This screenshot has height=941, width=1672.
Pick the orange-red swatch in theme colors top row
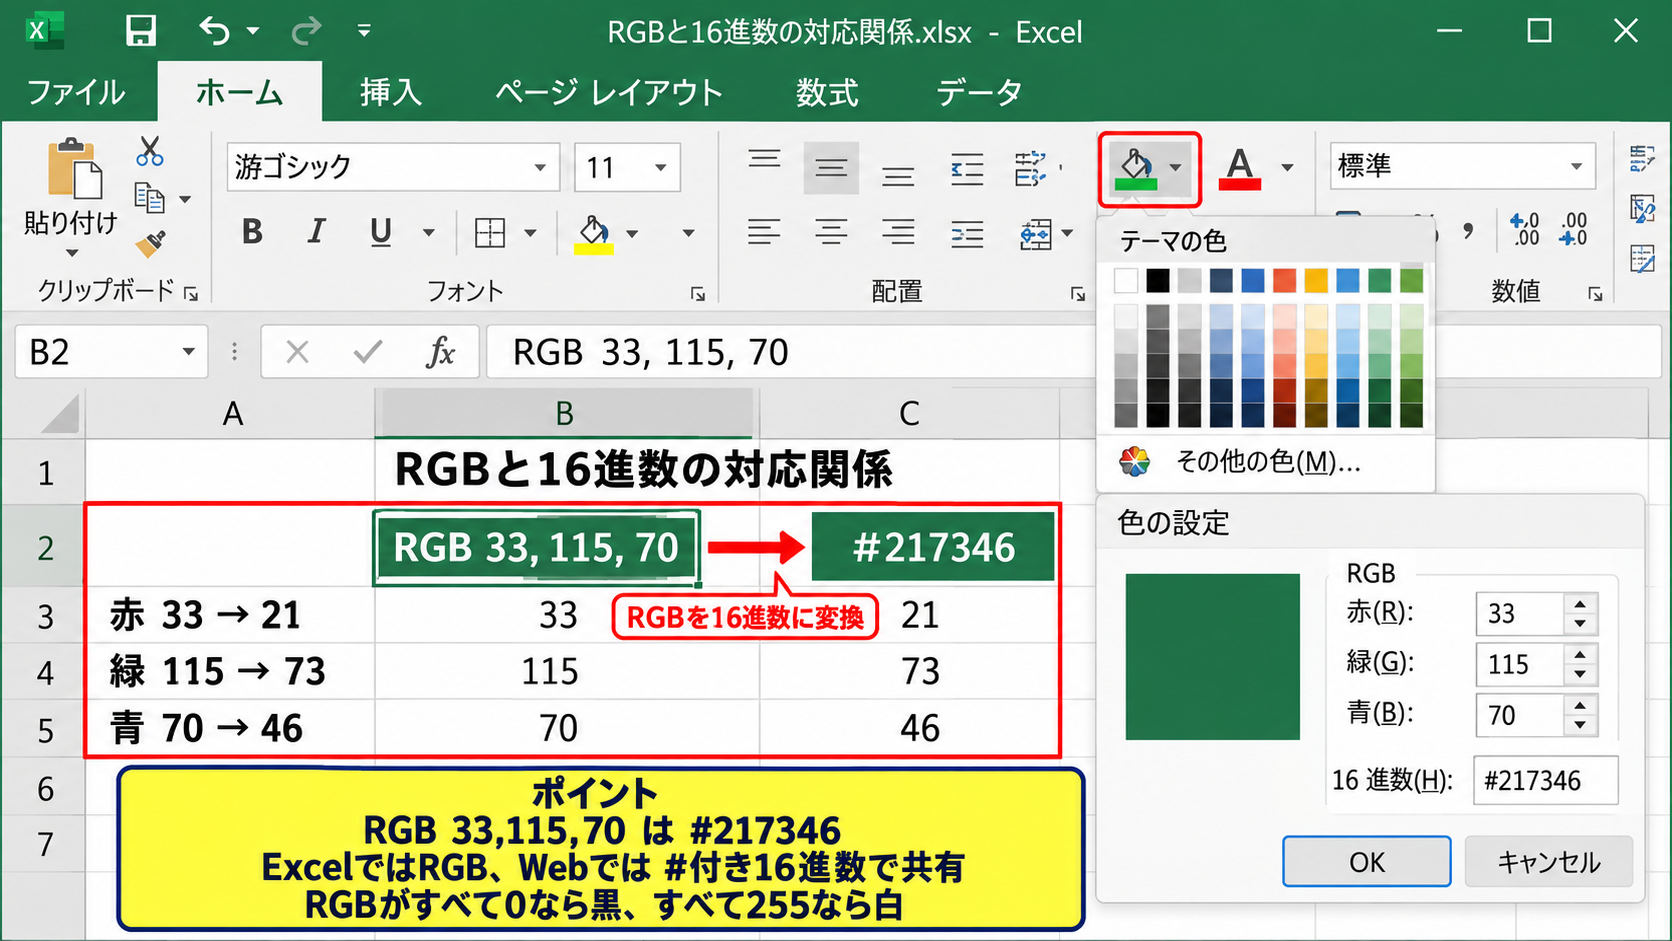1285,281
